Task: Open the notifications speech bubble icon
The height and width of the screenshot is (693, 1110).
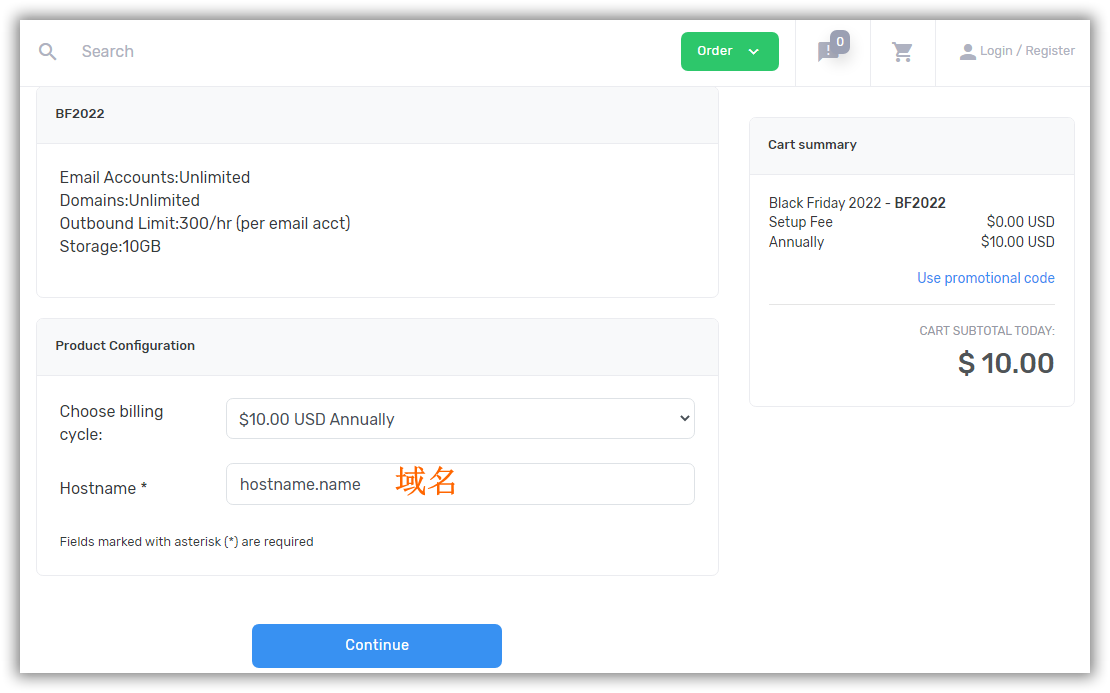Action: pos(827,52)
